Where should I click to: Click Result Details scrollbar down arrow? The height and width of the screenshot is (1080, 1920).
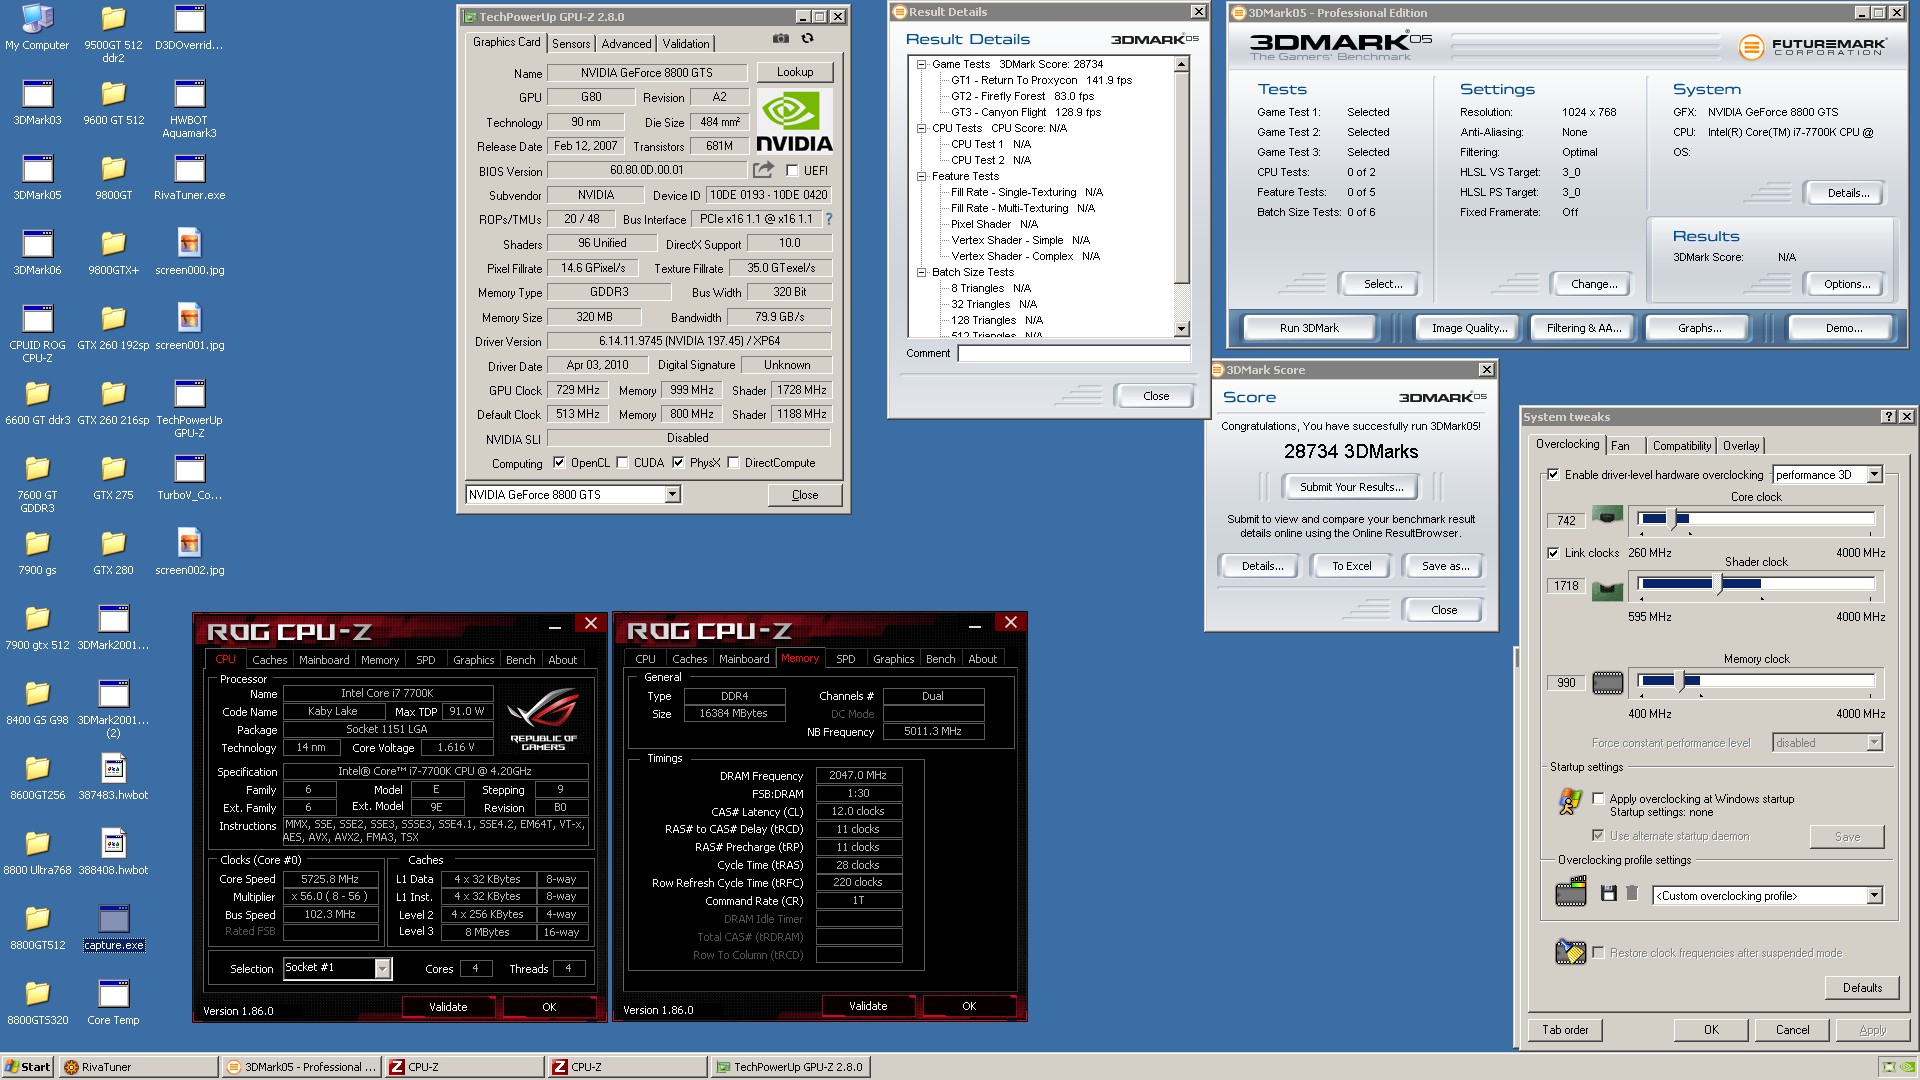1181,329
